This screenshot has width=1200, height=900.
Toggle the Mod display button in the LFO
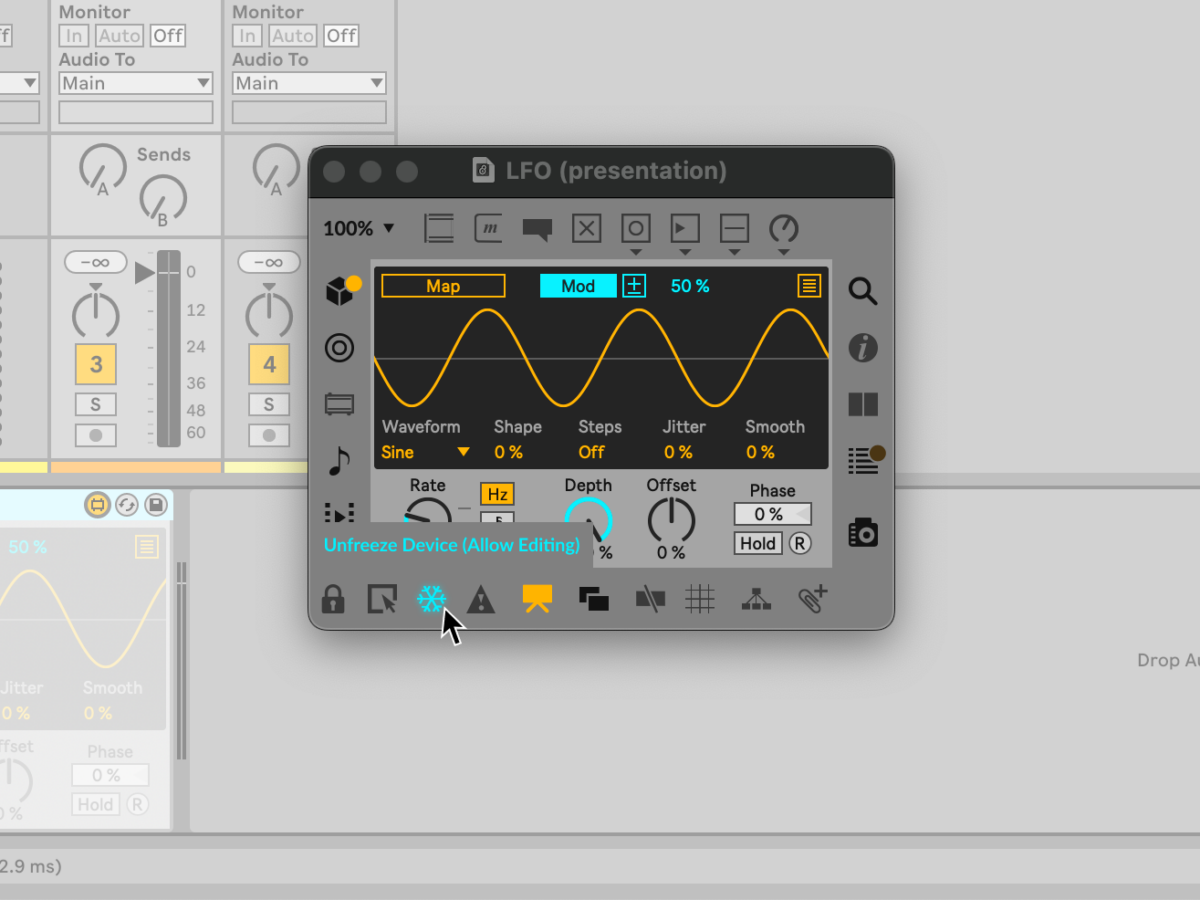[x=577, y=285]
